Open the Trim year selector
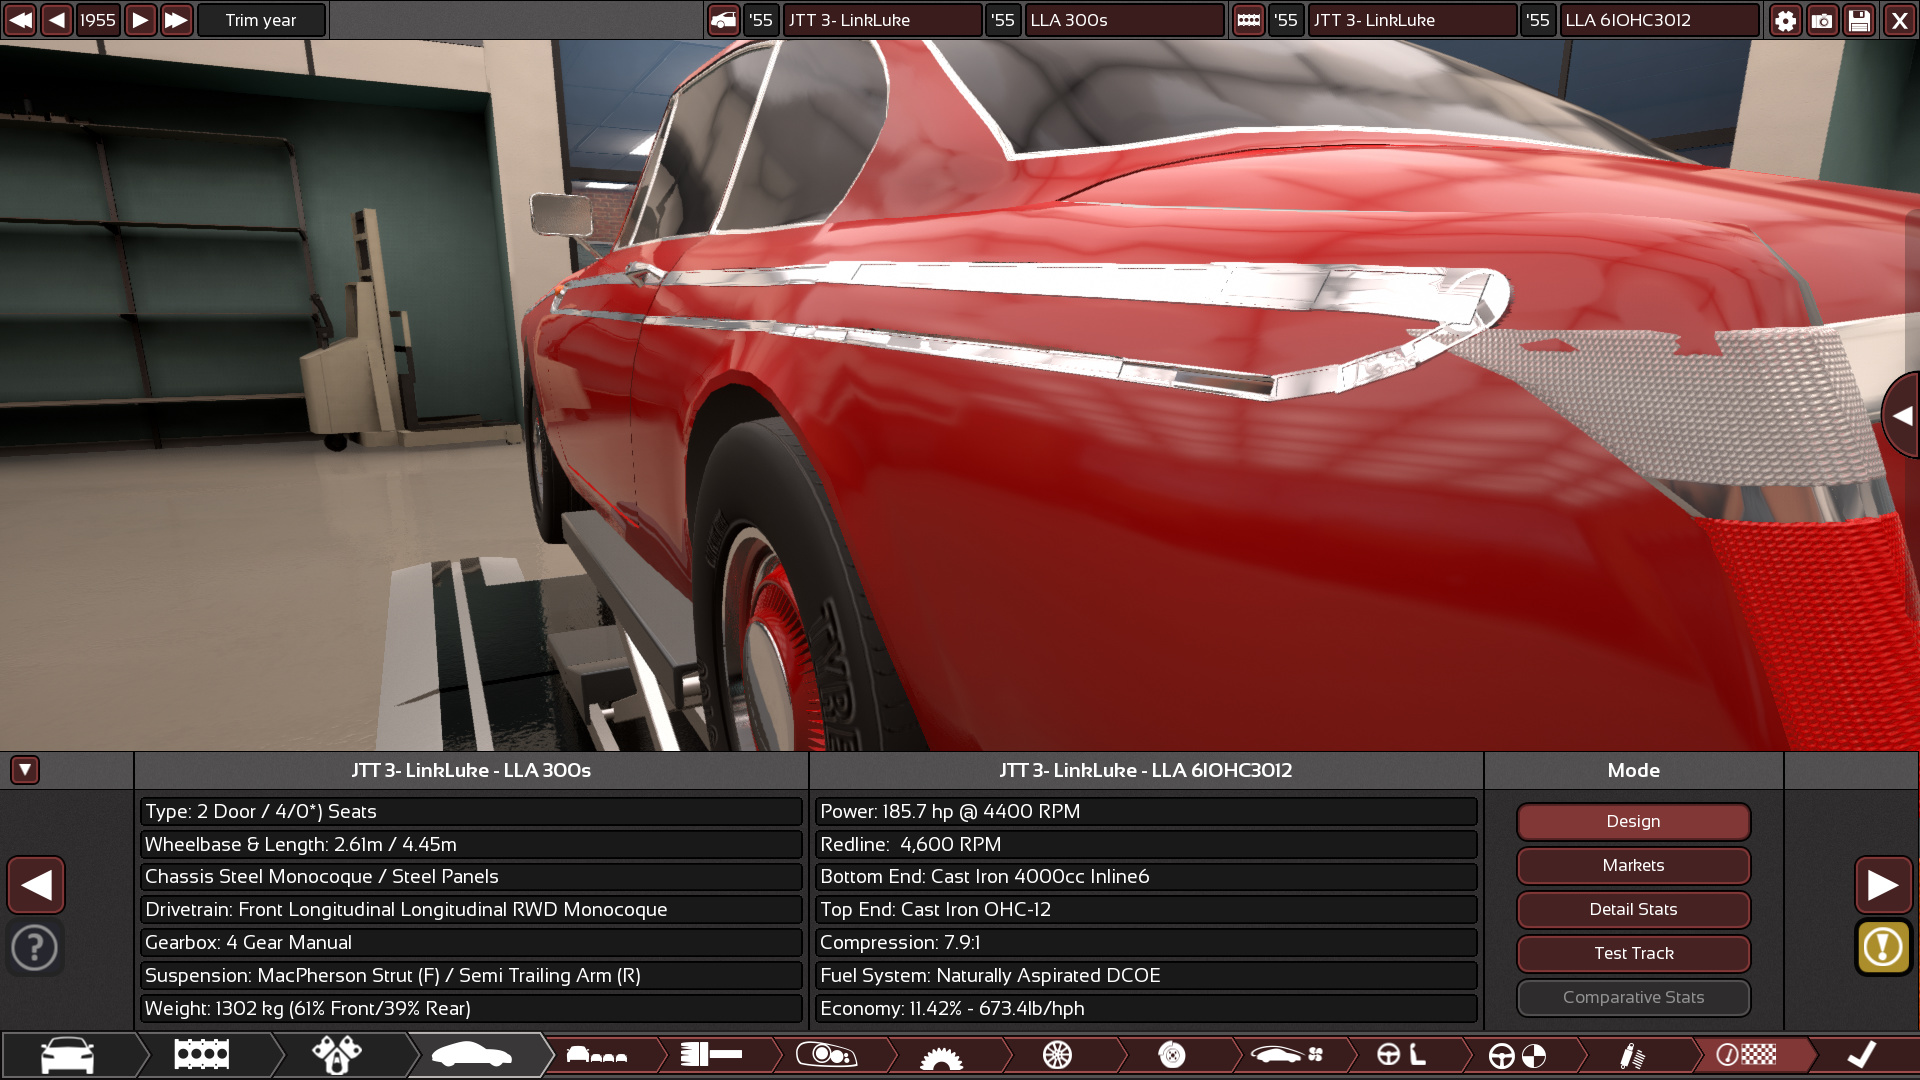 pos(261,20)
